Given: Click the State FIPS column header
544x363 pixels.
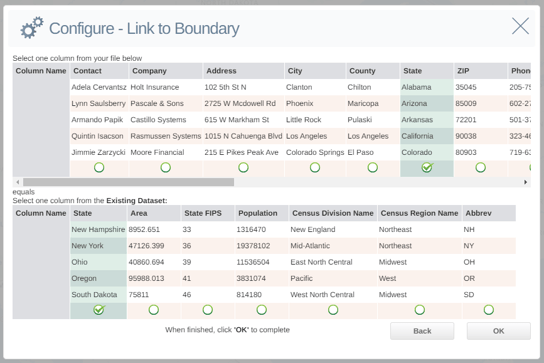Looking at the screenshot, I should pyautogui.click(x=208, y=213).
